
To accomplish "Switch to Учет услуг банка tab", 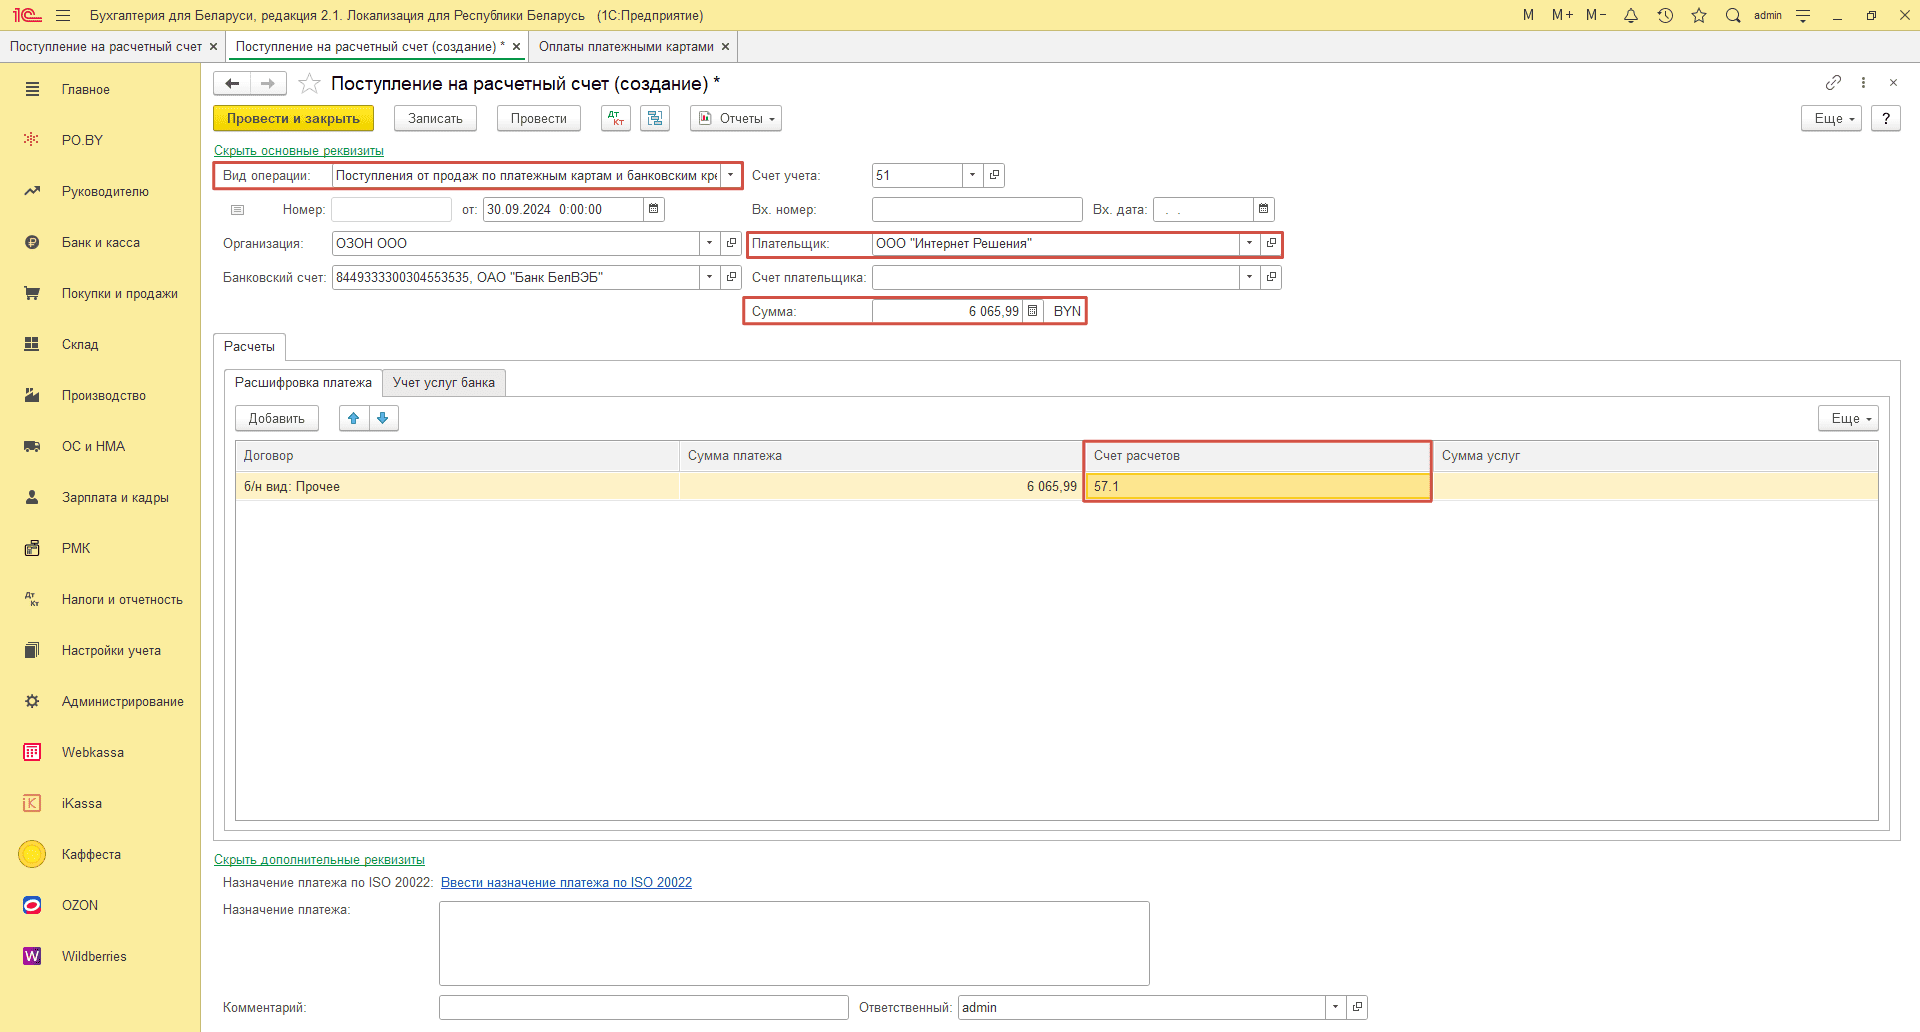I will coord(444,382).
